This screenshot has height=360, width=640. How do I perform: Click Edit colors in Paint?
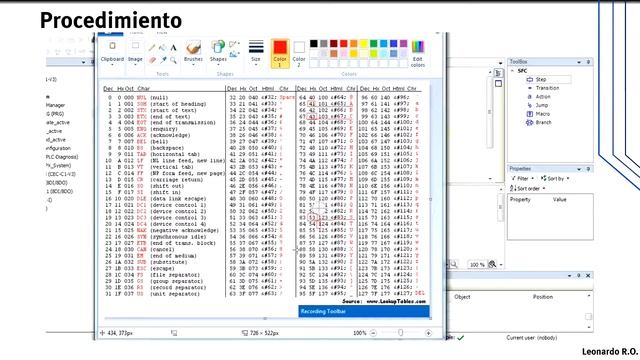pos(418,54)
